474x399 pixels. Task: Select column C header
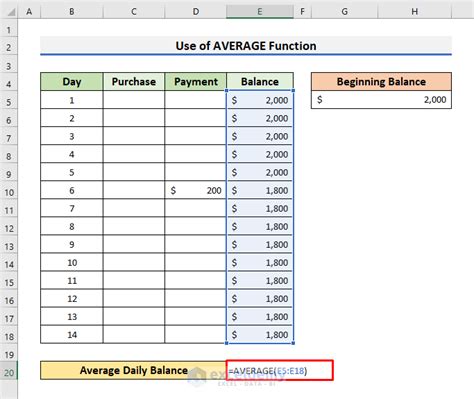(x=134, y=12)
